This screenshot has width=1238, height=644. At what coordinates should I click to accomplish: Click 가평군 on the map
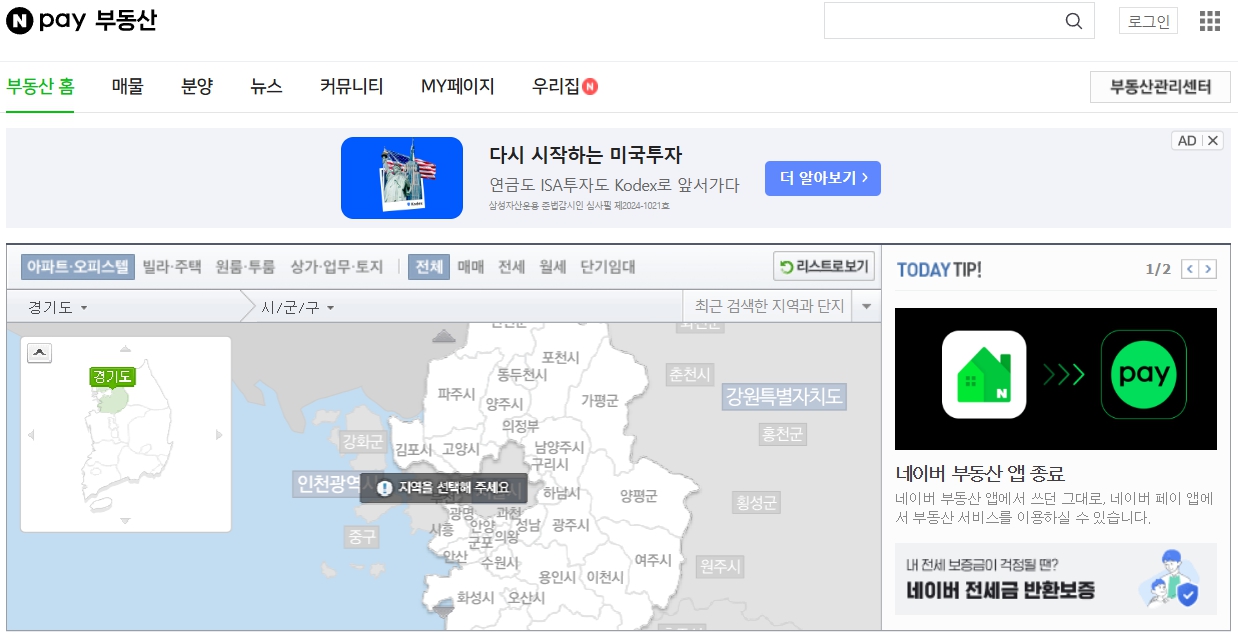click(x=600, y=400)
